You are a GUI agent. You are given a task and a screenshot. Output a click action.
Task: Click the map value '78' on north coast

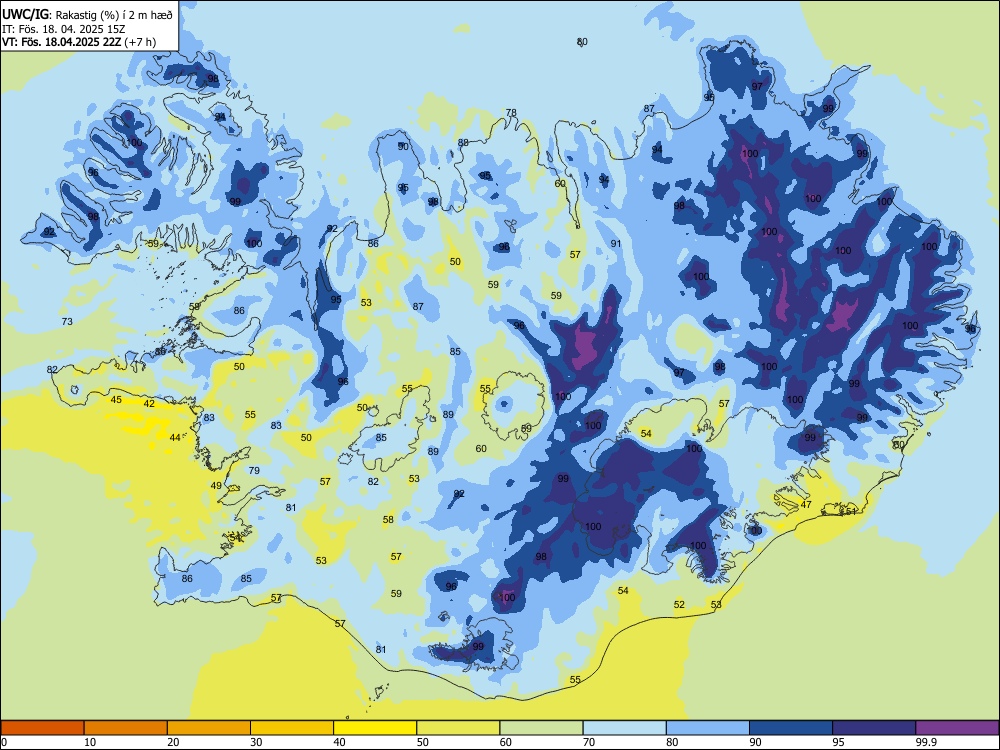click(x=511, y=113)
